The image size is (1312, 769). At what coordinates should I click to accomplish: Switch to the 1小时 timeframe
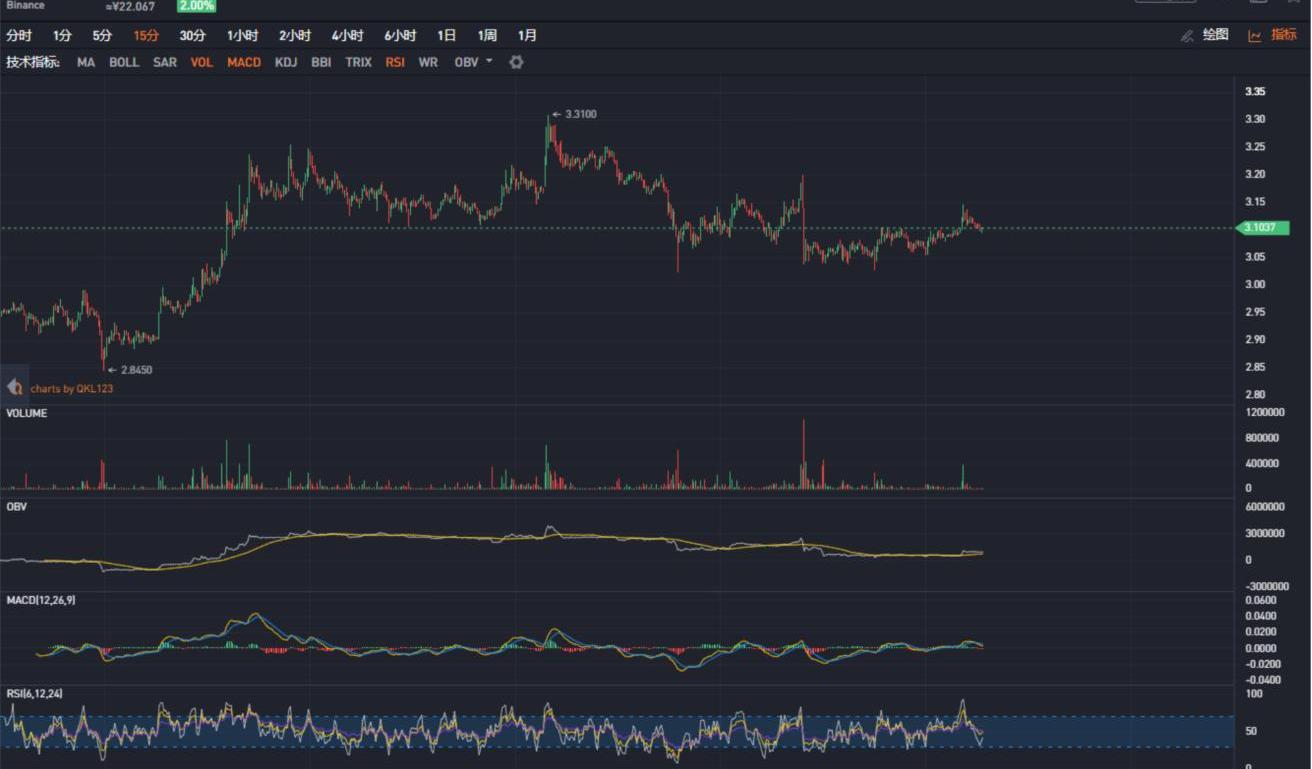pyautogui.click(x=242, y=36)
